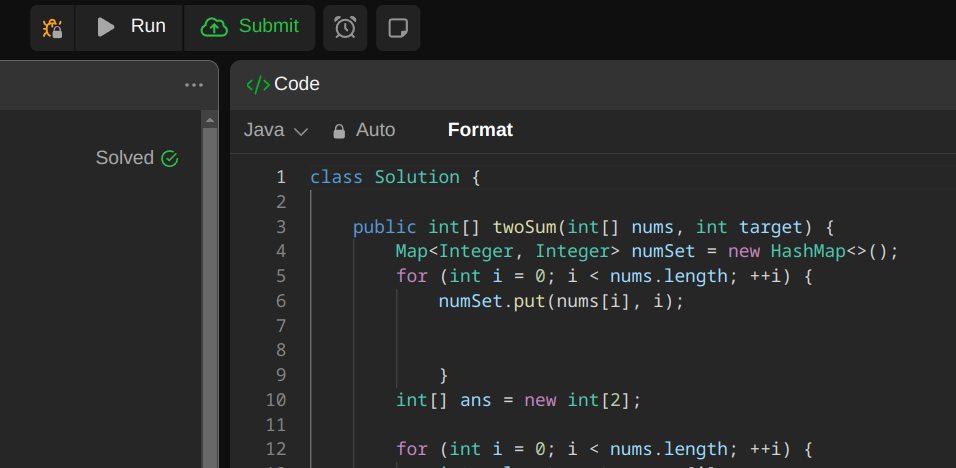
Task: Click the Solved status label
Action: [x=124, y=158]
